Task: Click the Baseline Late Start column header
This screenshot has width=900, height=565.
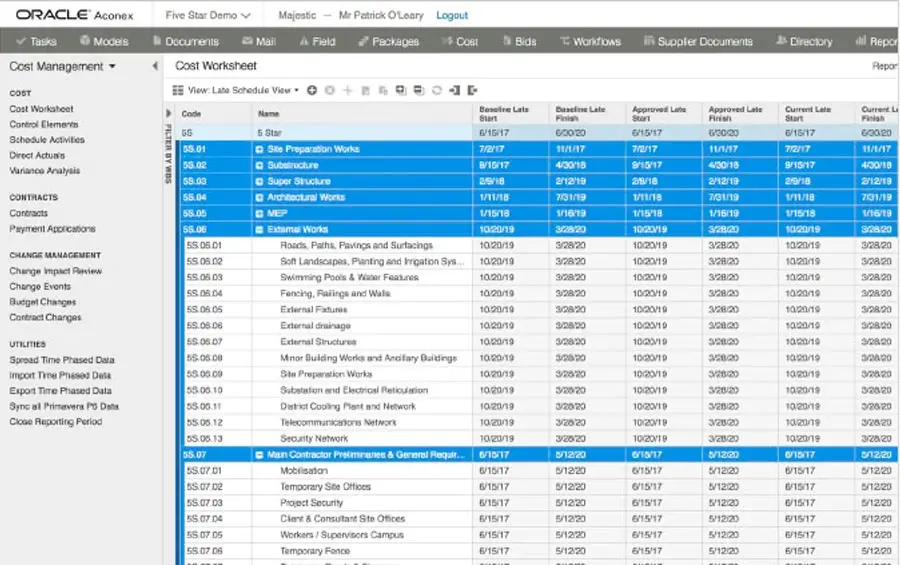Action: [x=504, y=114]
